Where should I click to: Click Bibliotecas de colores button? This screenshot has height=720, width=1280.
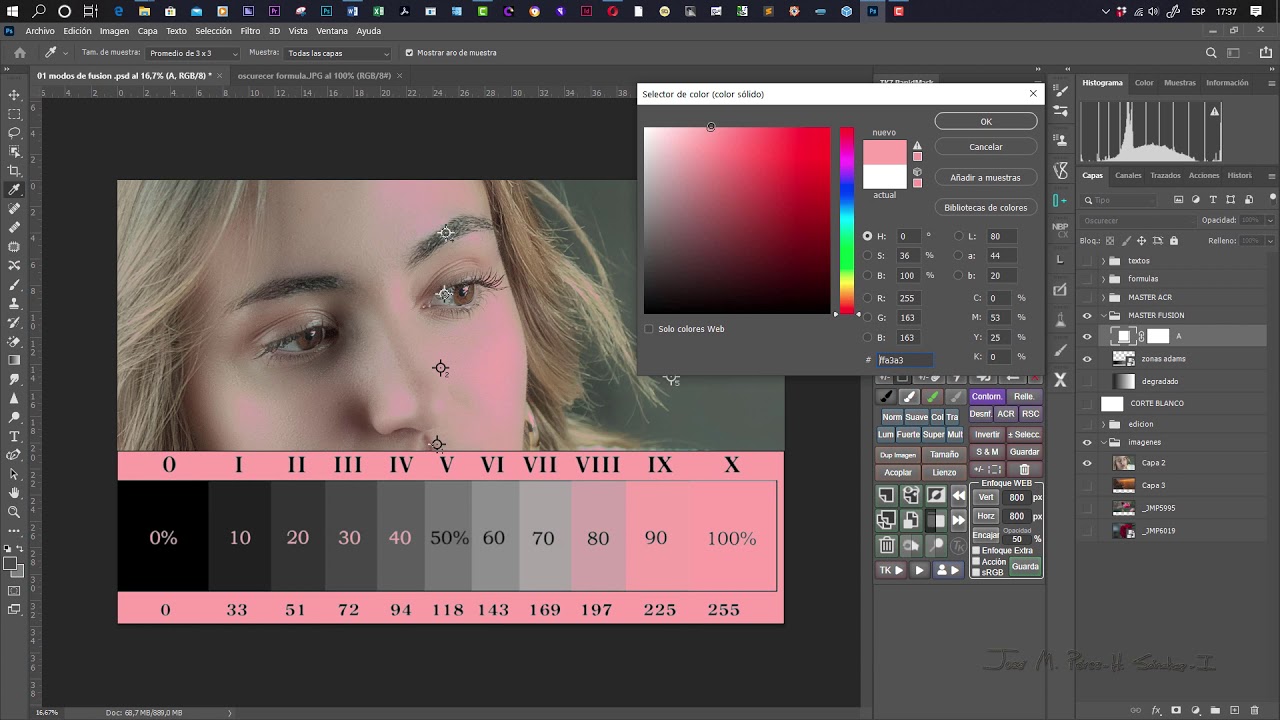pos(986,208)
